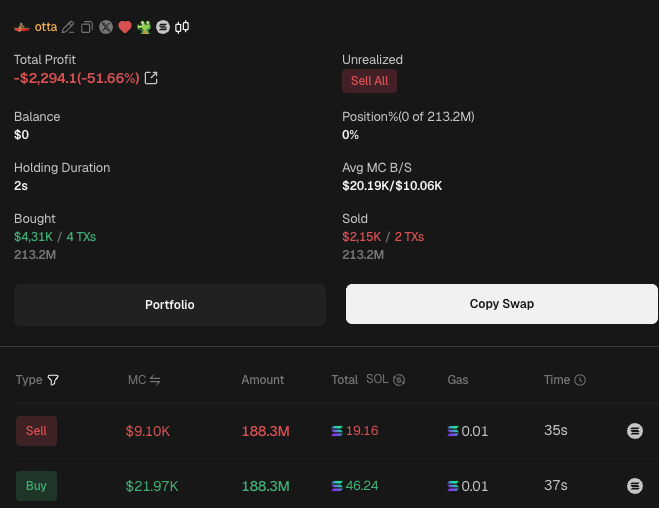Click the Sell All button
659x508 pixels.
(369, 81)
